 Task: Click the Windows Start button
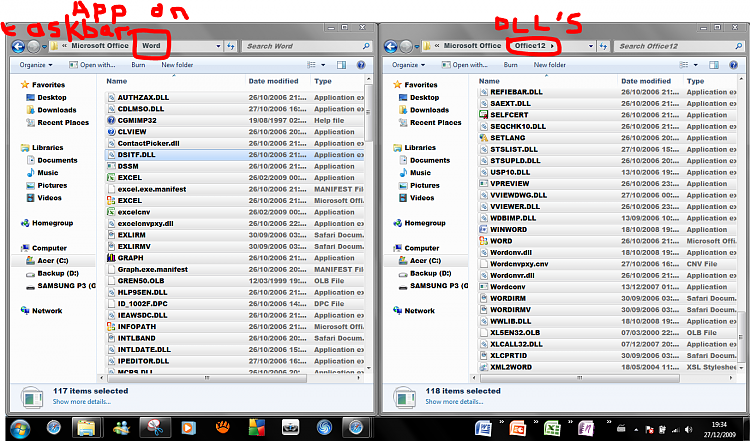point(18,428)
